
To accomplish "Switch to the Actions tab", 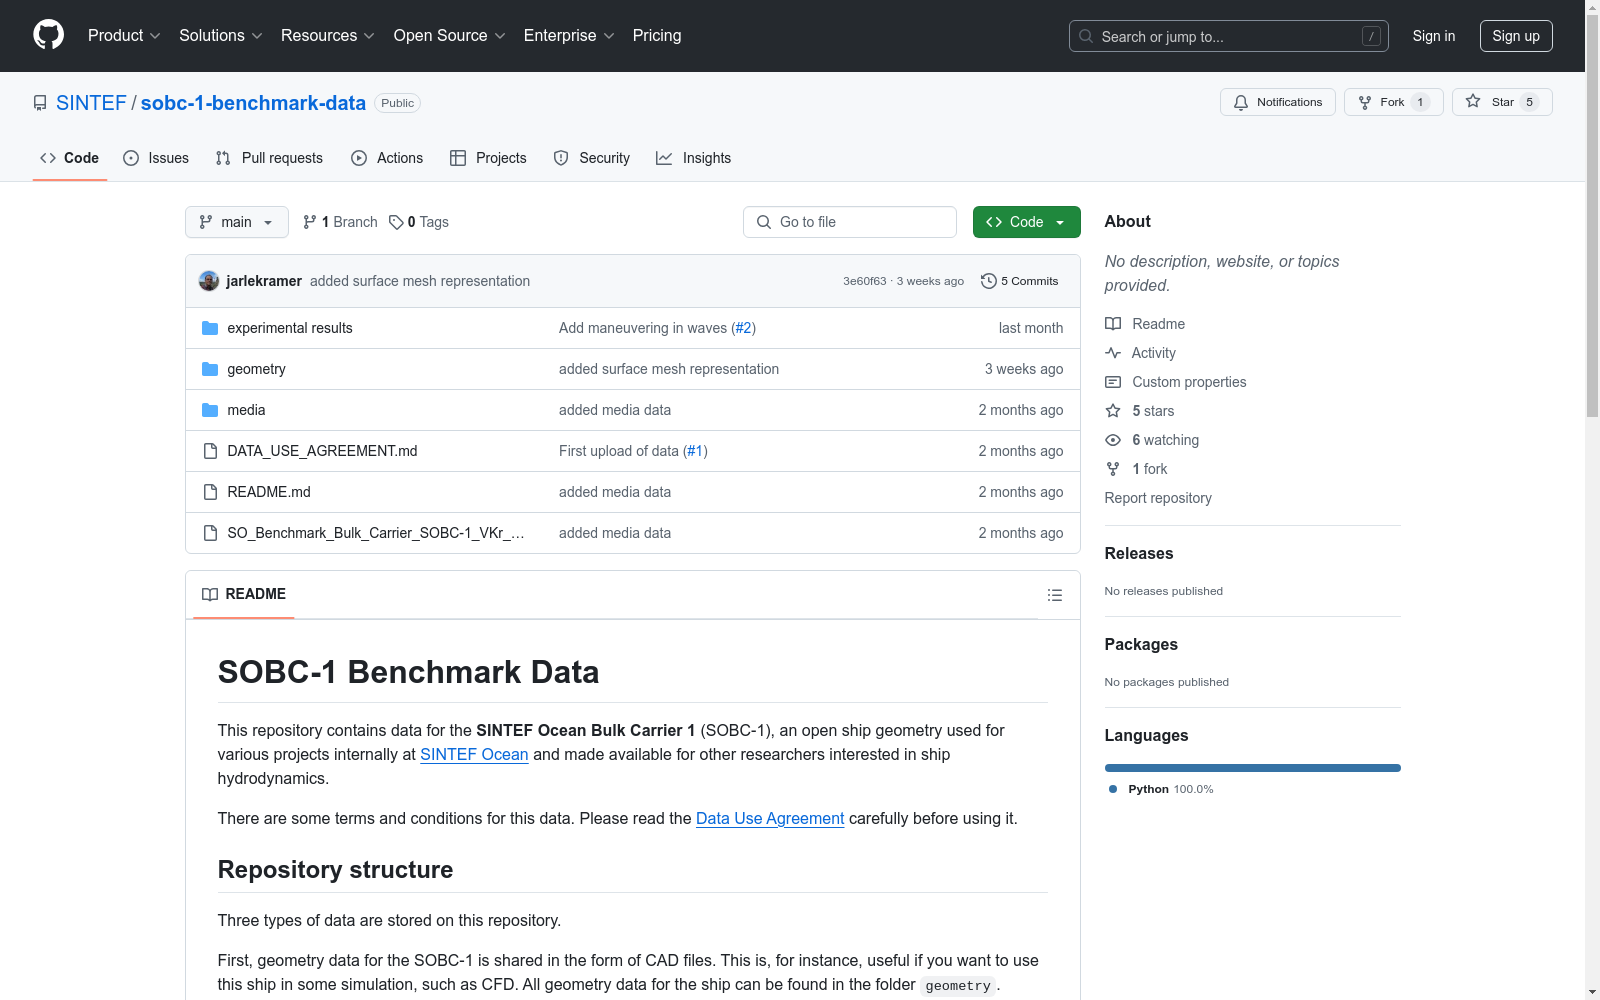I will click(387, 158).
